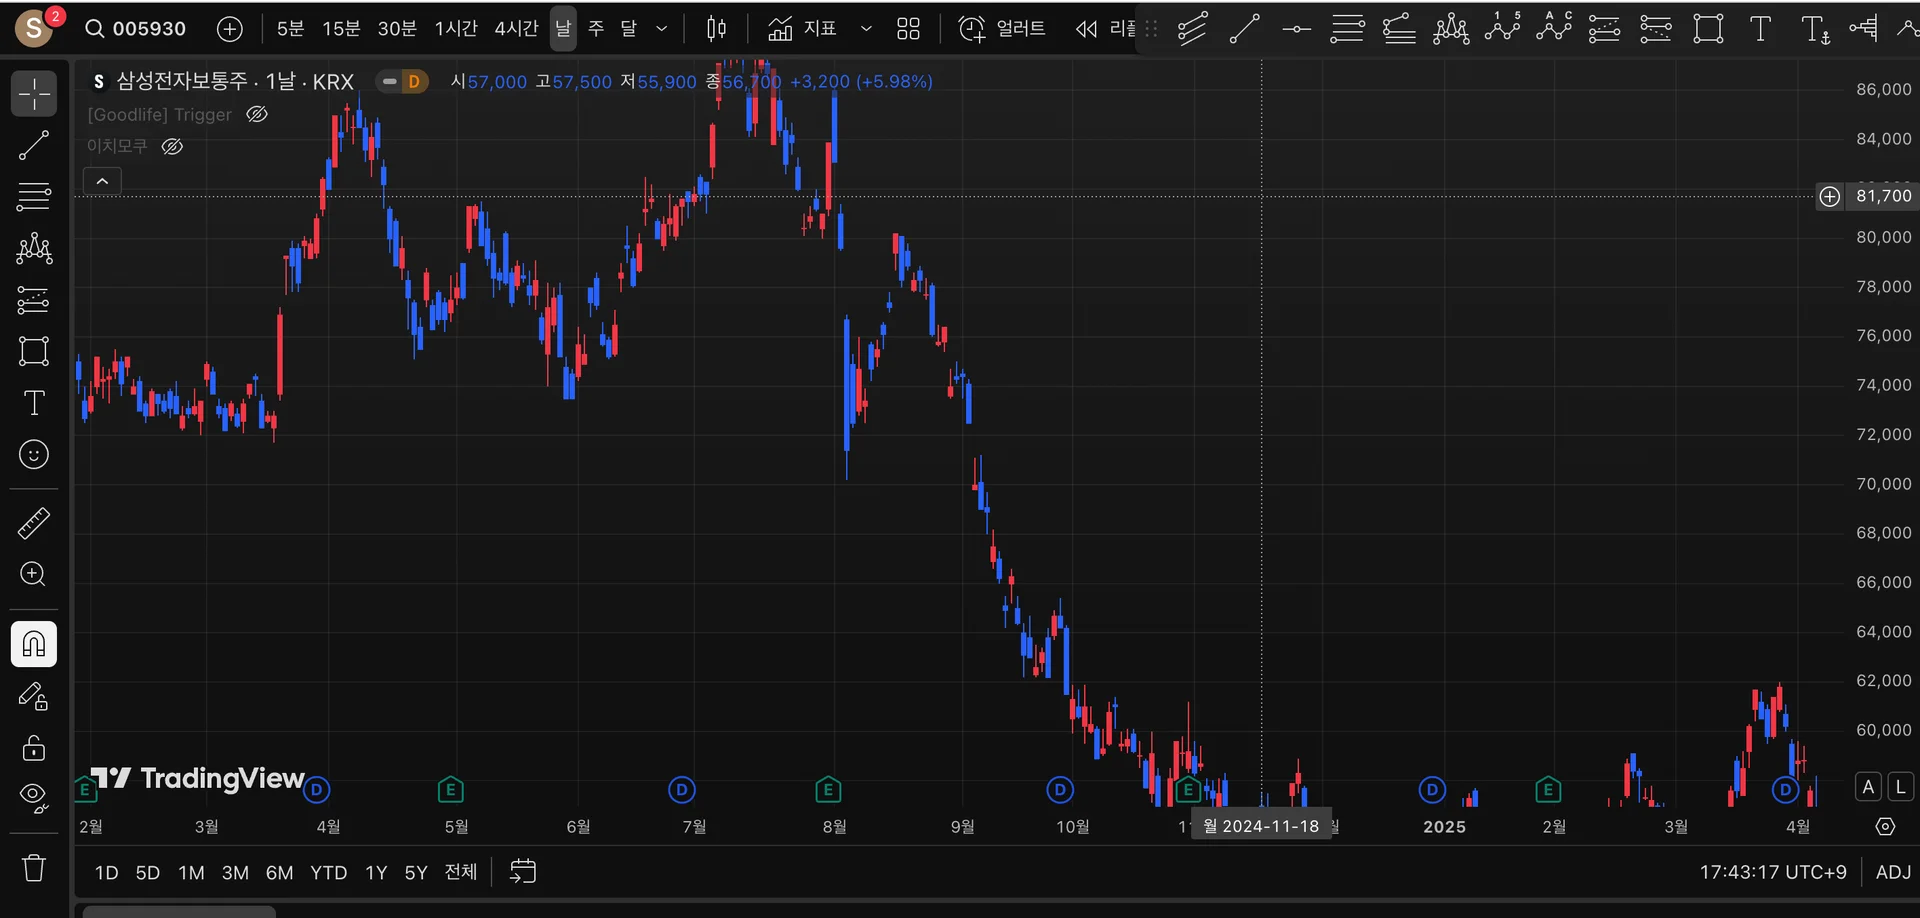Click the trash can remove drawings icon
1920x918 pixels.
34,867
